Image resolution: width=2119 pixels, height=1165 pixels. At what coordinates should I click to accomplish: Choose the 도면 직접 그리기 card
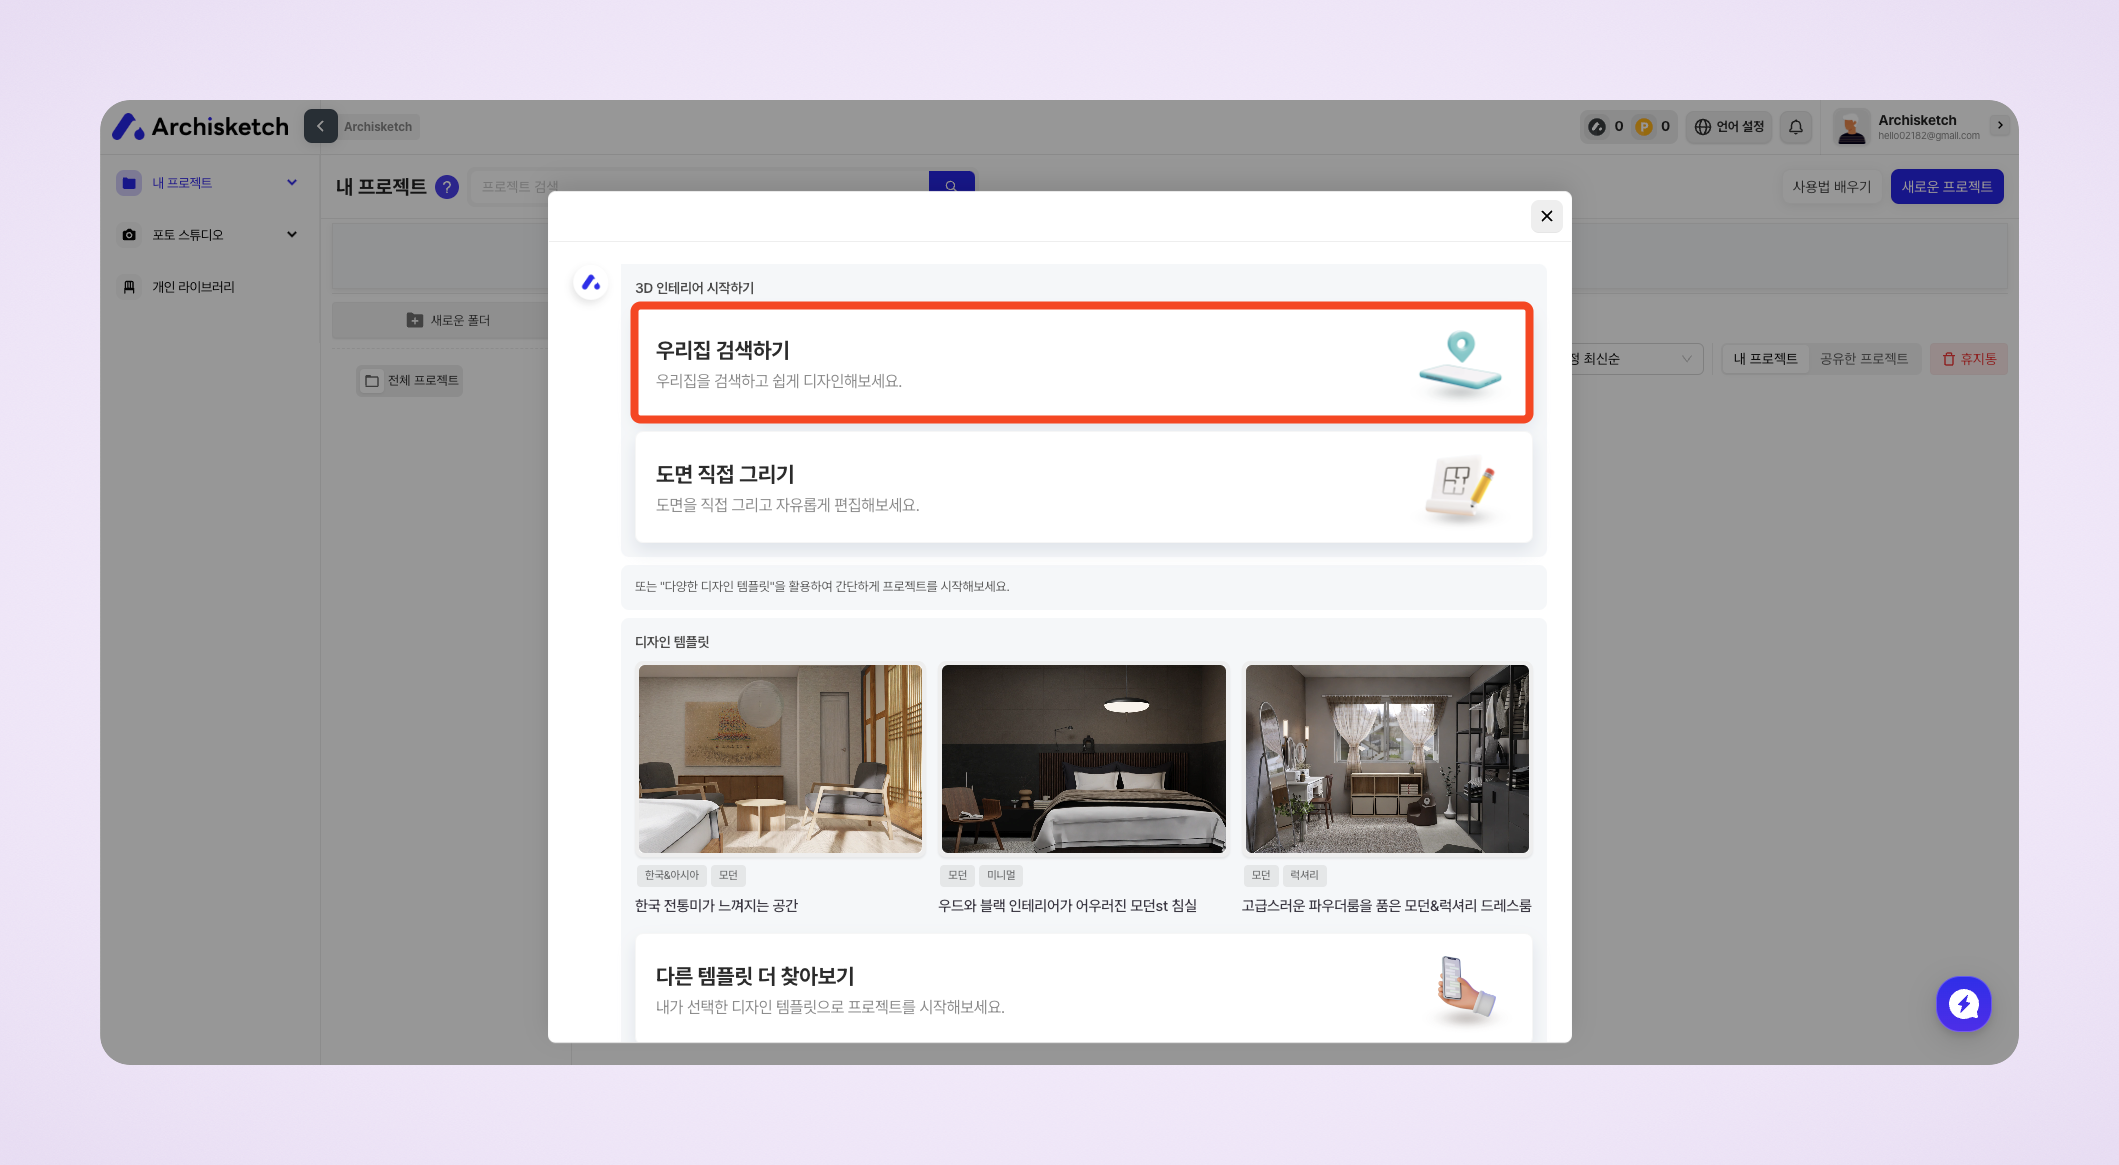(1082, 488)
